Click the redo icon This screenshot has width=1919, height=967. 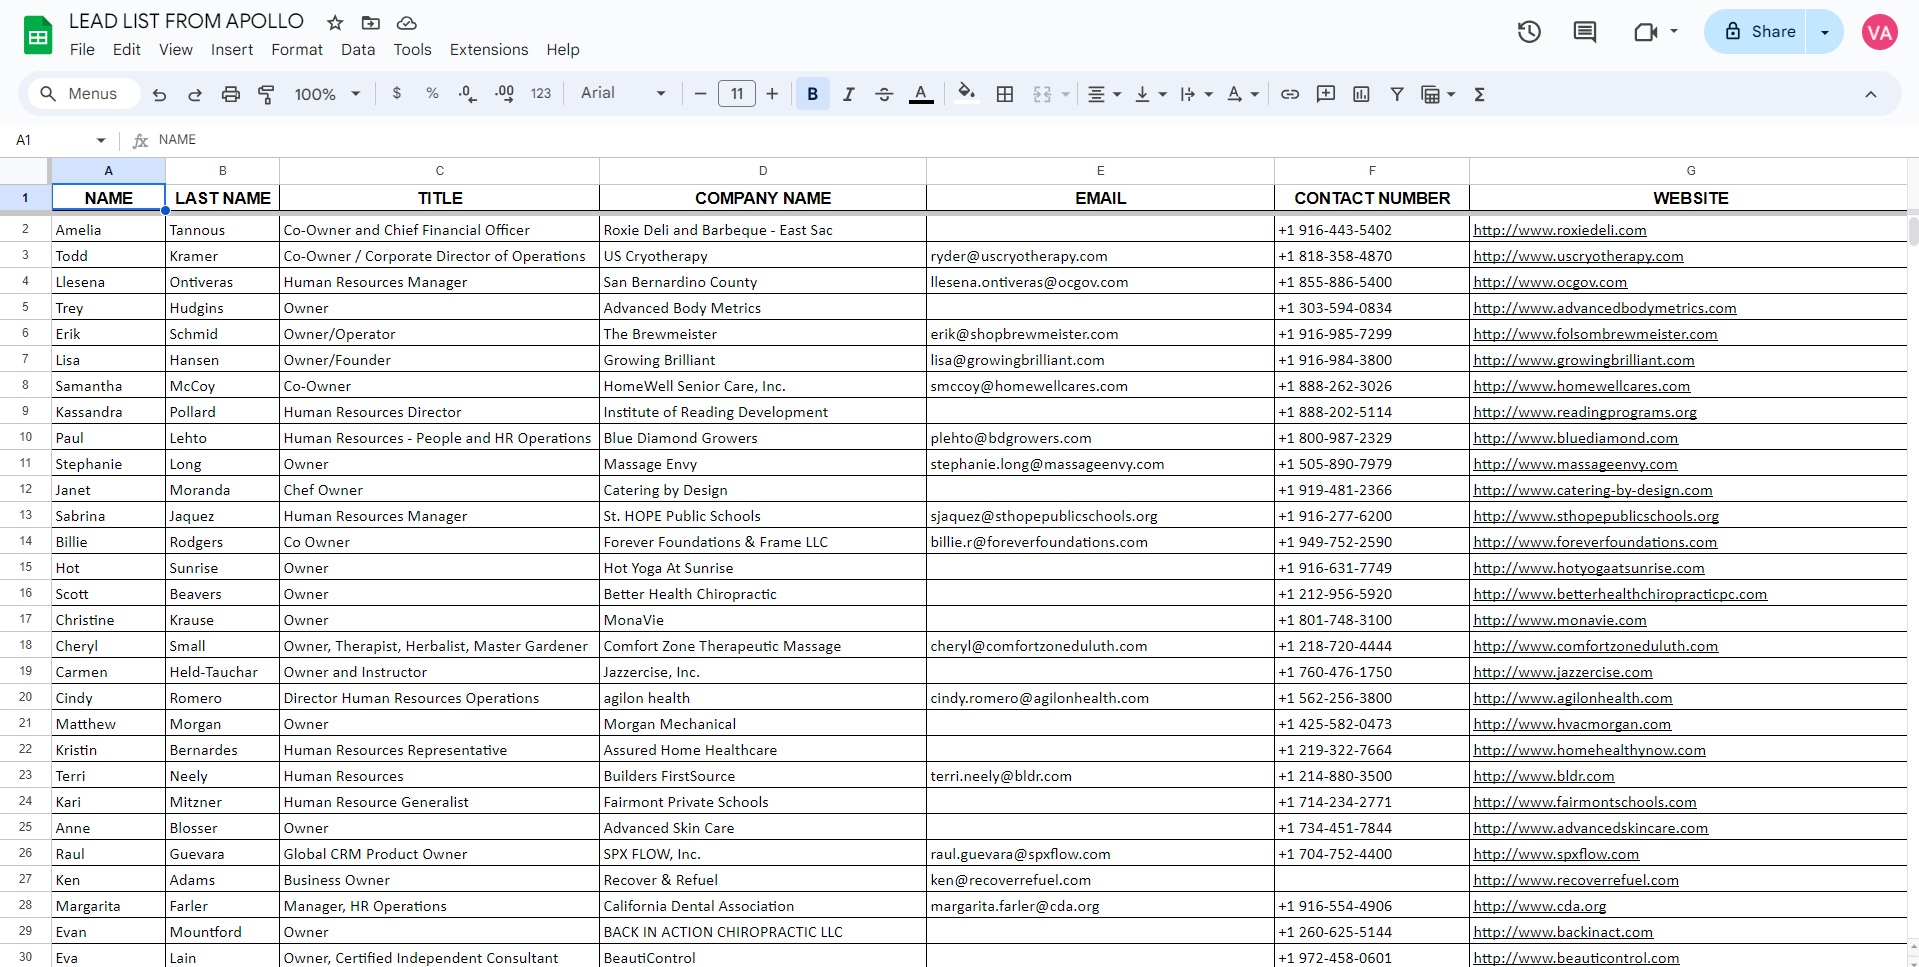195,94
